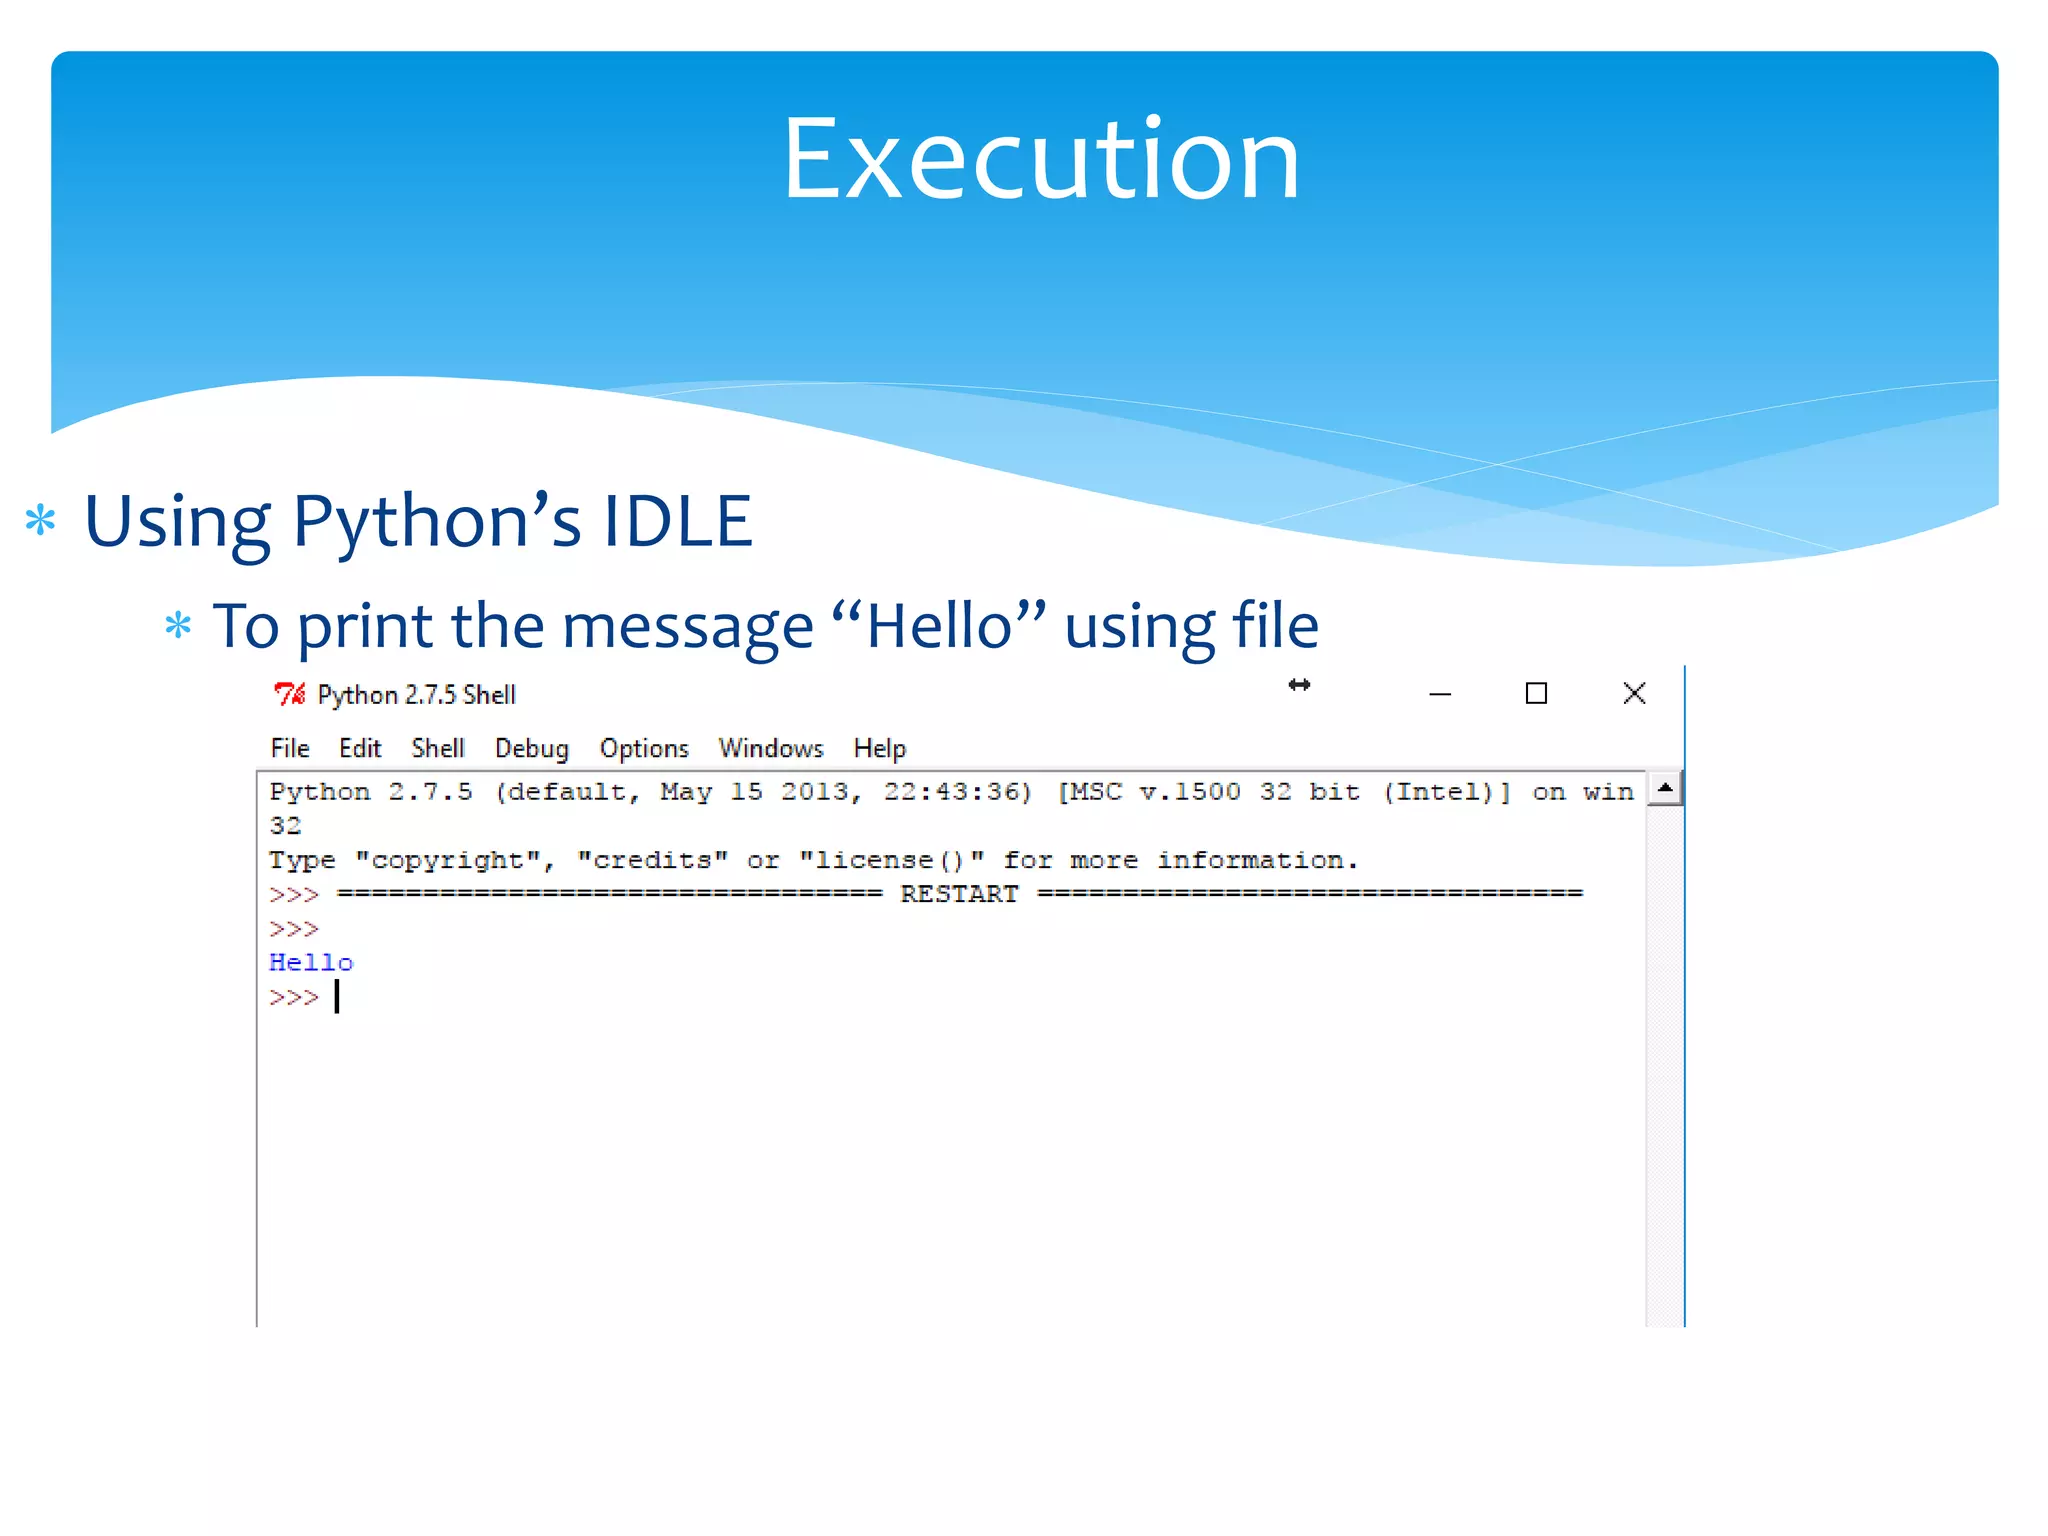
Task: Click the Python 2.7.5 Shell title text
Action: 416,694
